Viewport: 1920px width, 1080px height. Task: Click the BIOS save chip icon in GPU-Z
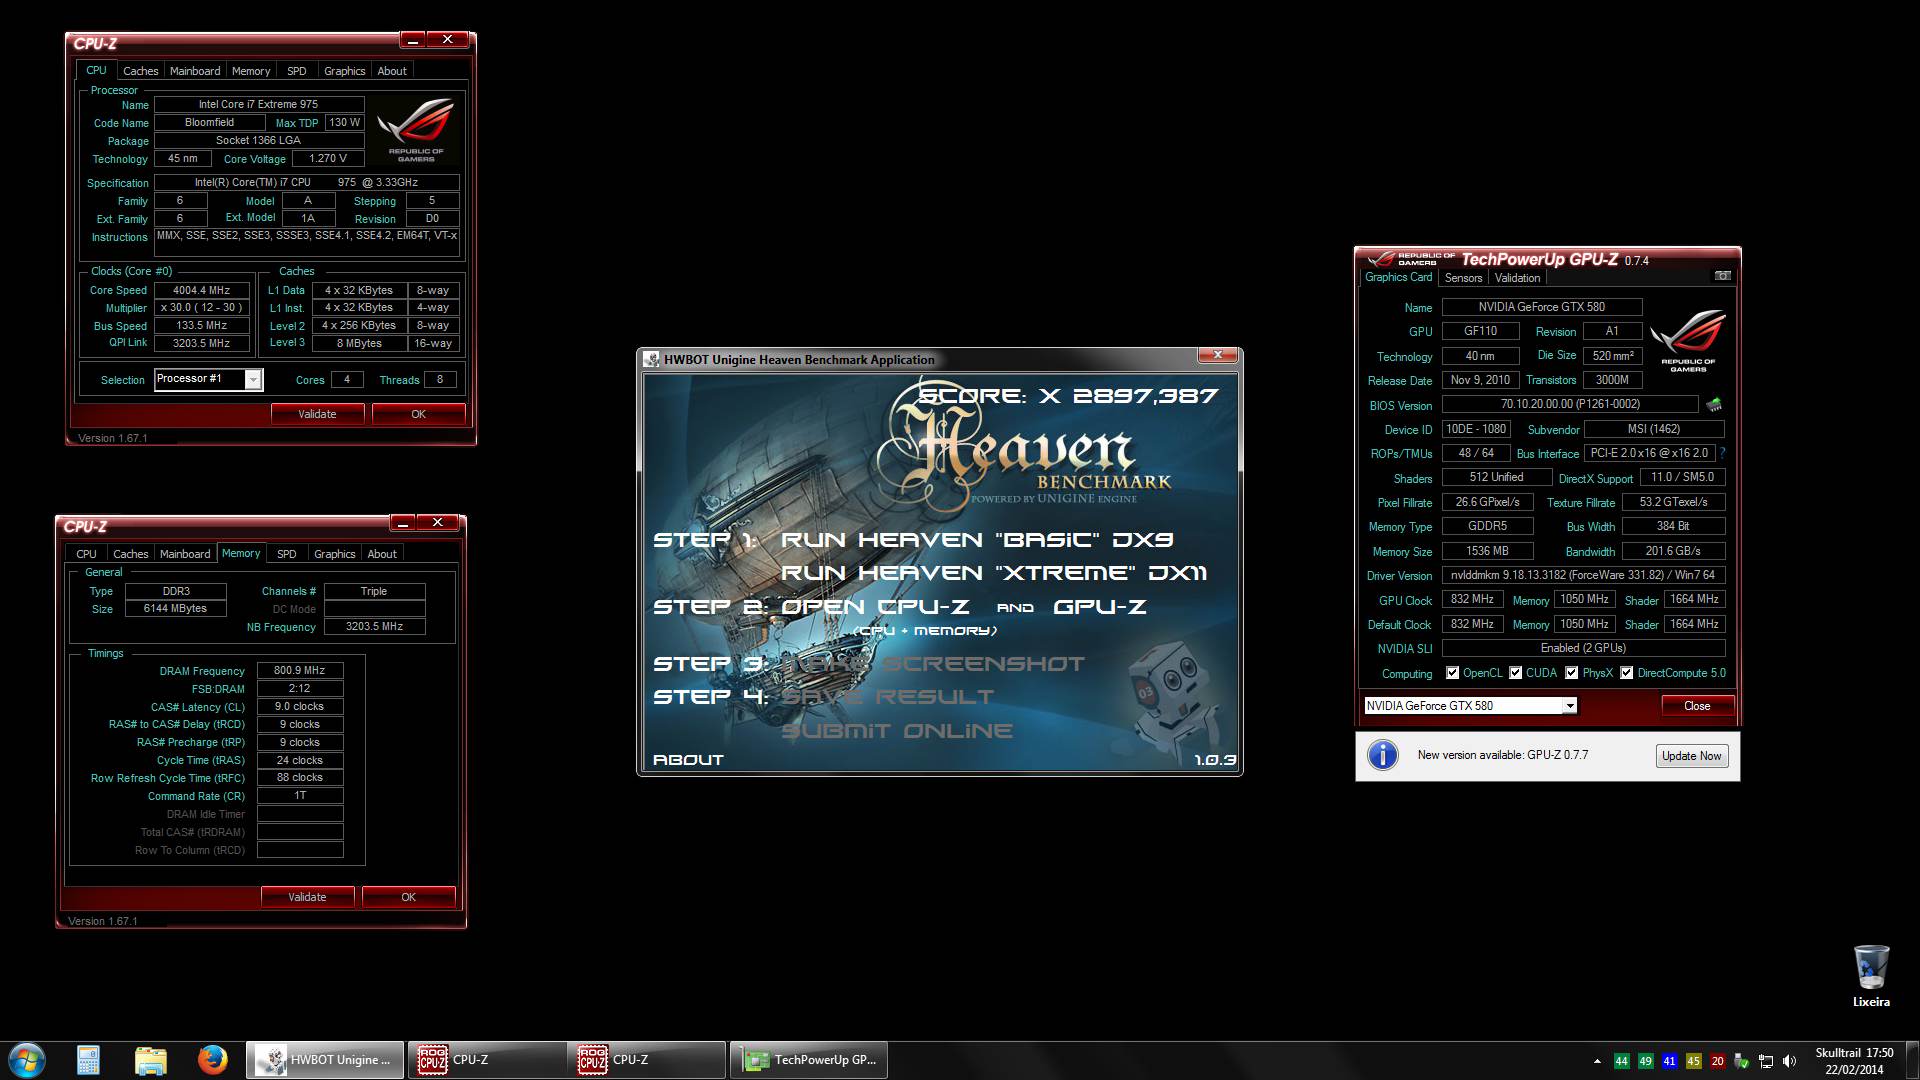[1714, 405]
